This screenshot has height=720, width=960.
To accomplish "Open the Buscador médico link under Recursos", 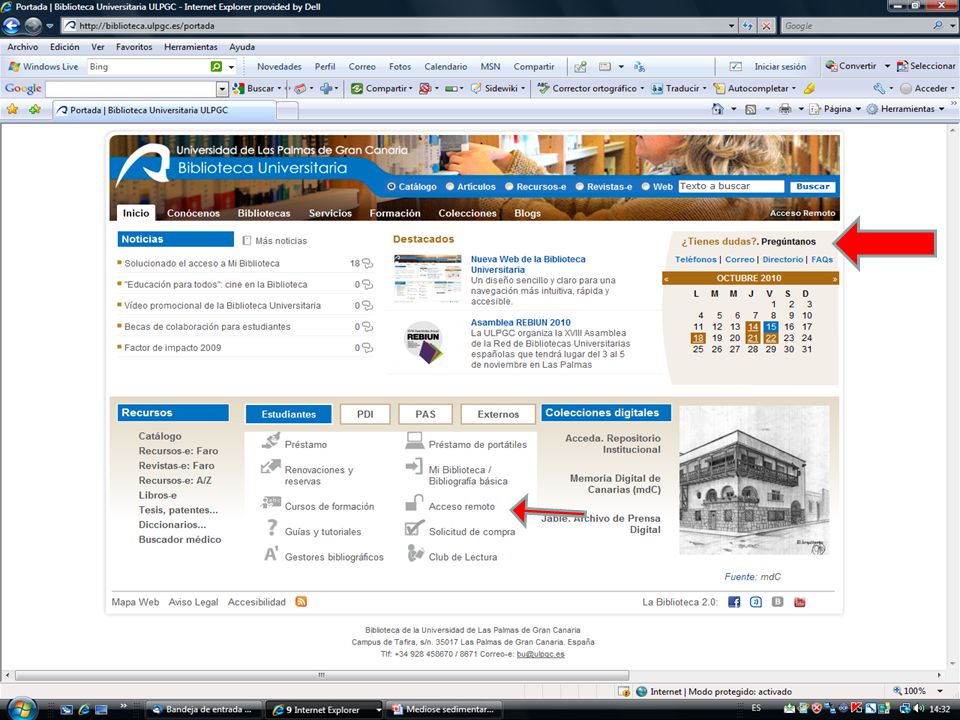I will click(x=179, y=539).
